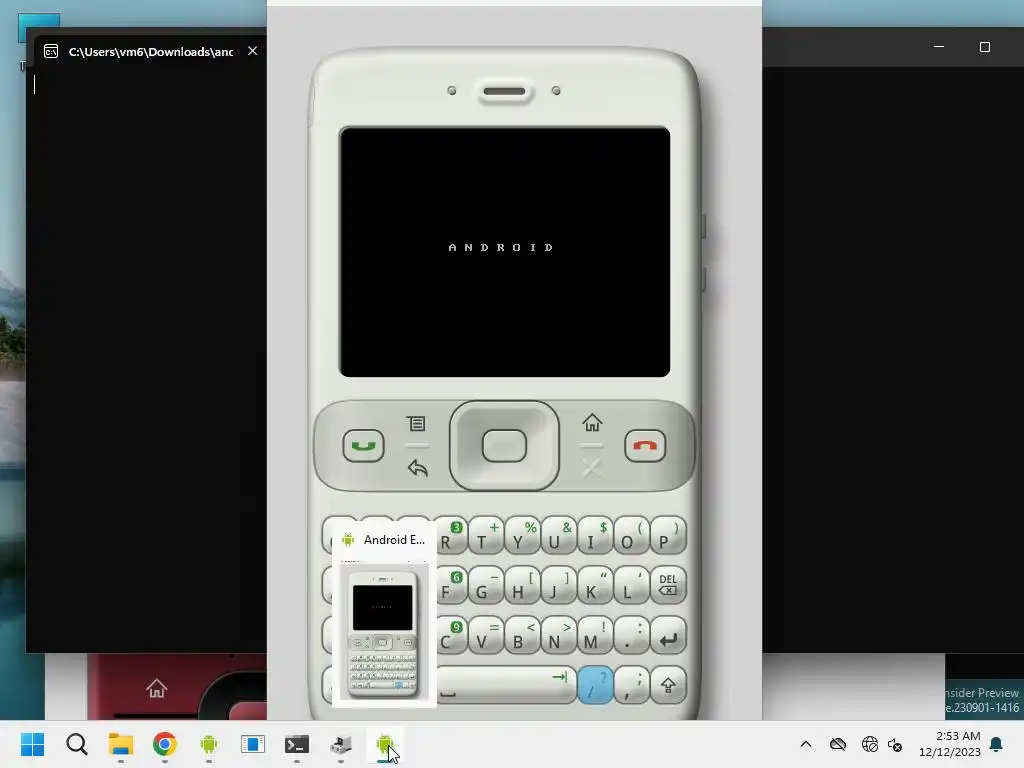Image resolution: width=1024 pixels, height=768 pixels.
Task: Close the command prompt tab
Action: [252, 51]
